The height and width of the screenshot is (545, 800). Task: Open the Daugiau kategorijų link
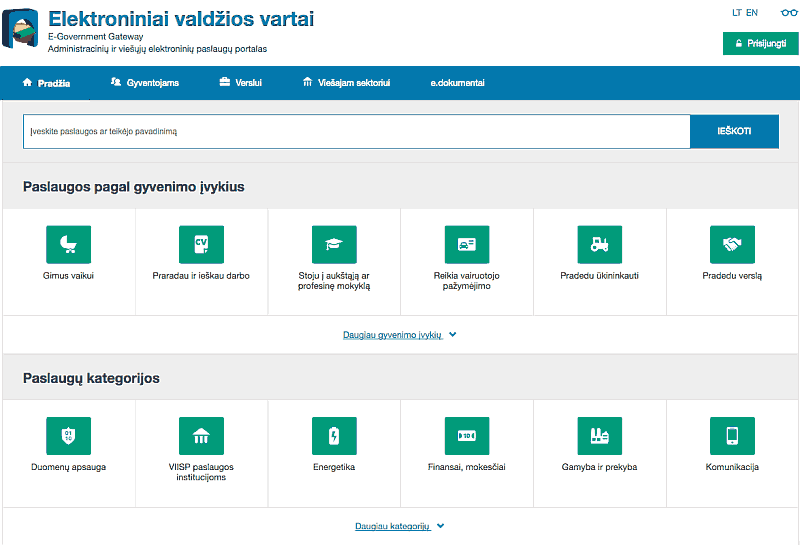(x=393, y=526)
